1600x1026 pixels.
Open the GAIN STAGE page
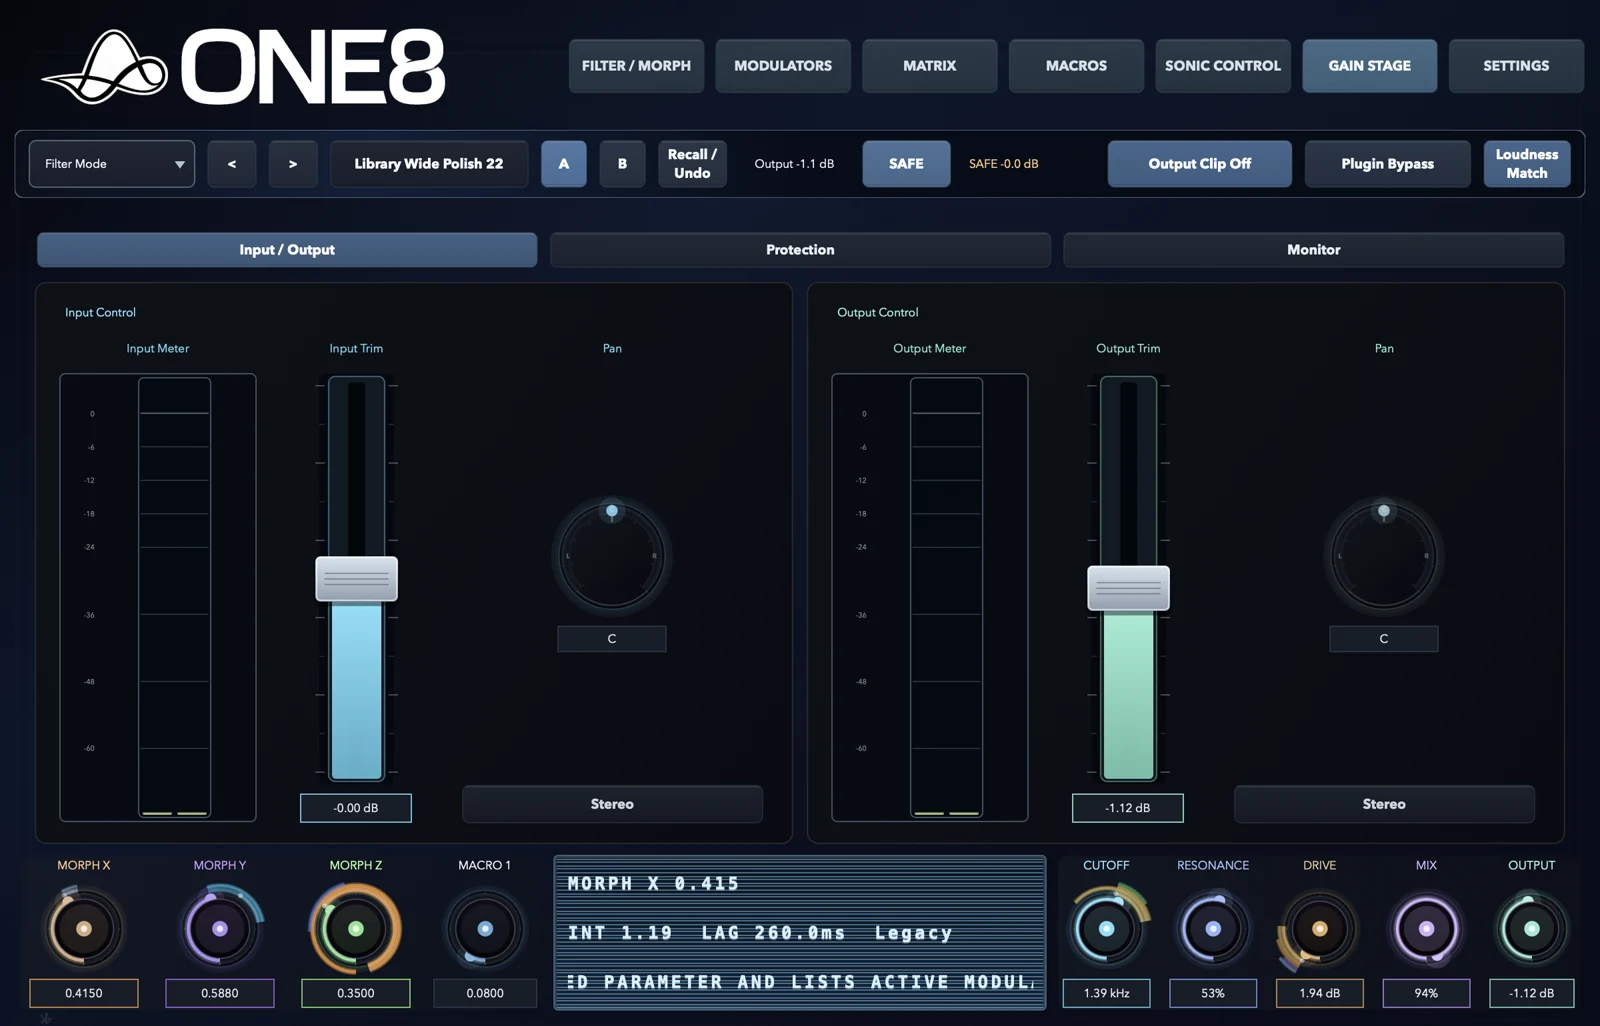(1370, 66)
